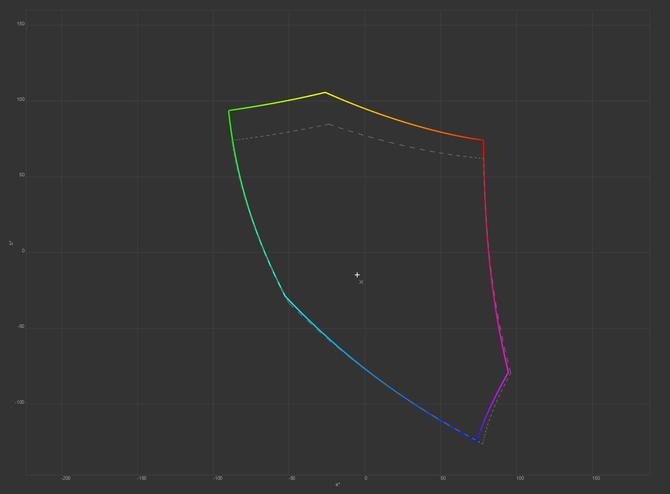
Task: Select the green vertex of the gamut outline
Action: [x=229, y=111]
